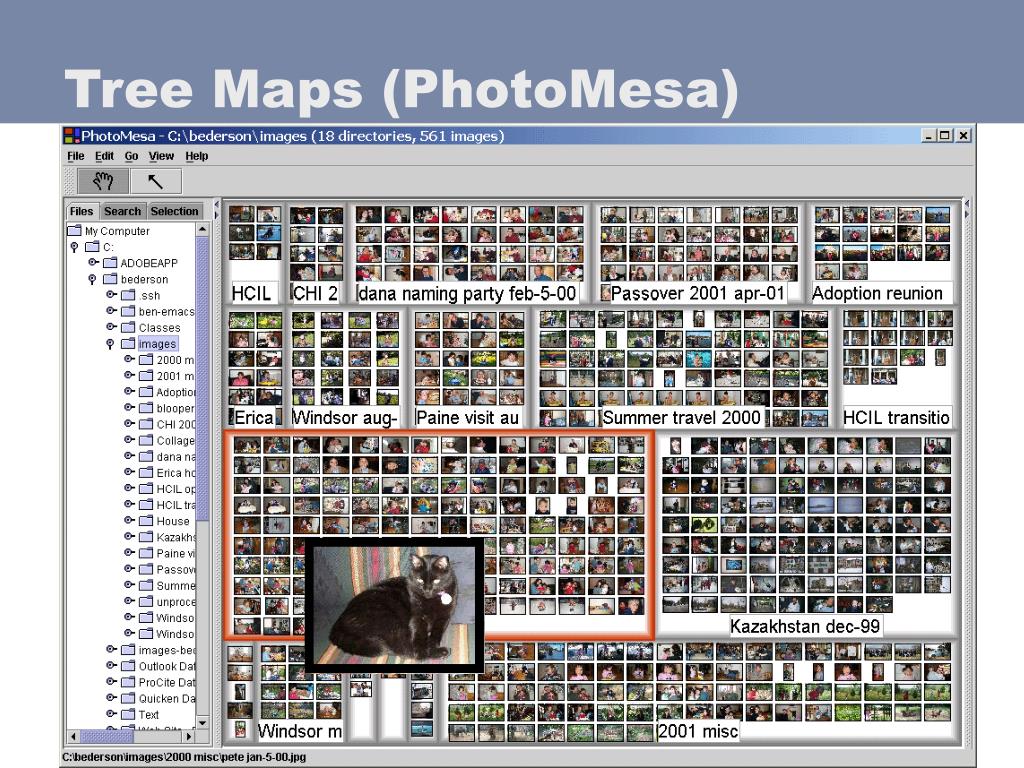Select the images-be folder in tree
Screen dimensions: 1024x768
(167, 650)
